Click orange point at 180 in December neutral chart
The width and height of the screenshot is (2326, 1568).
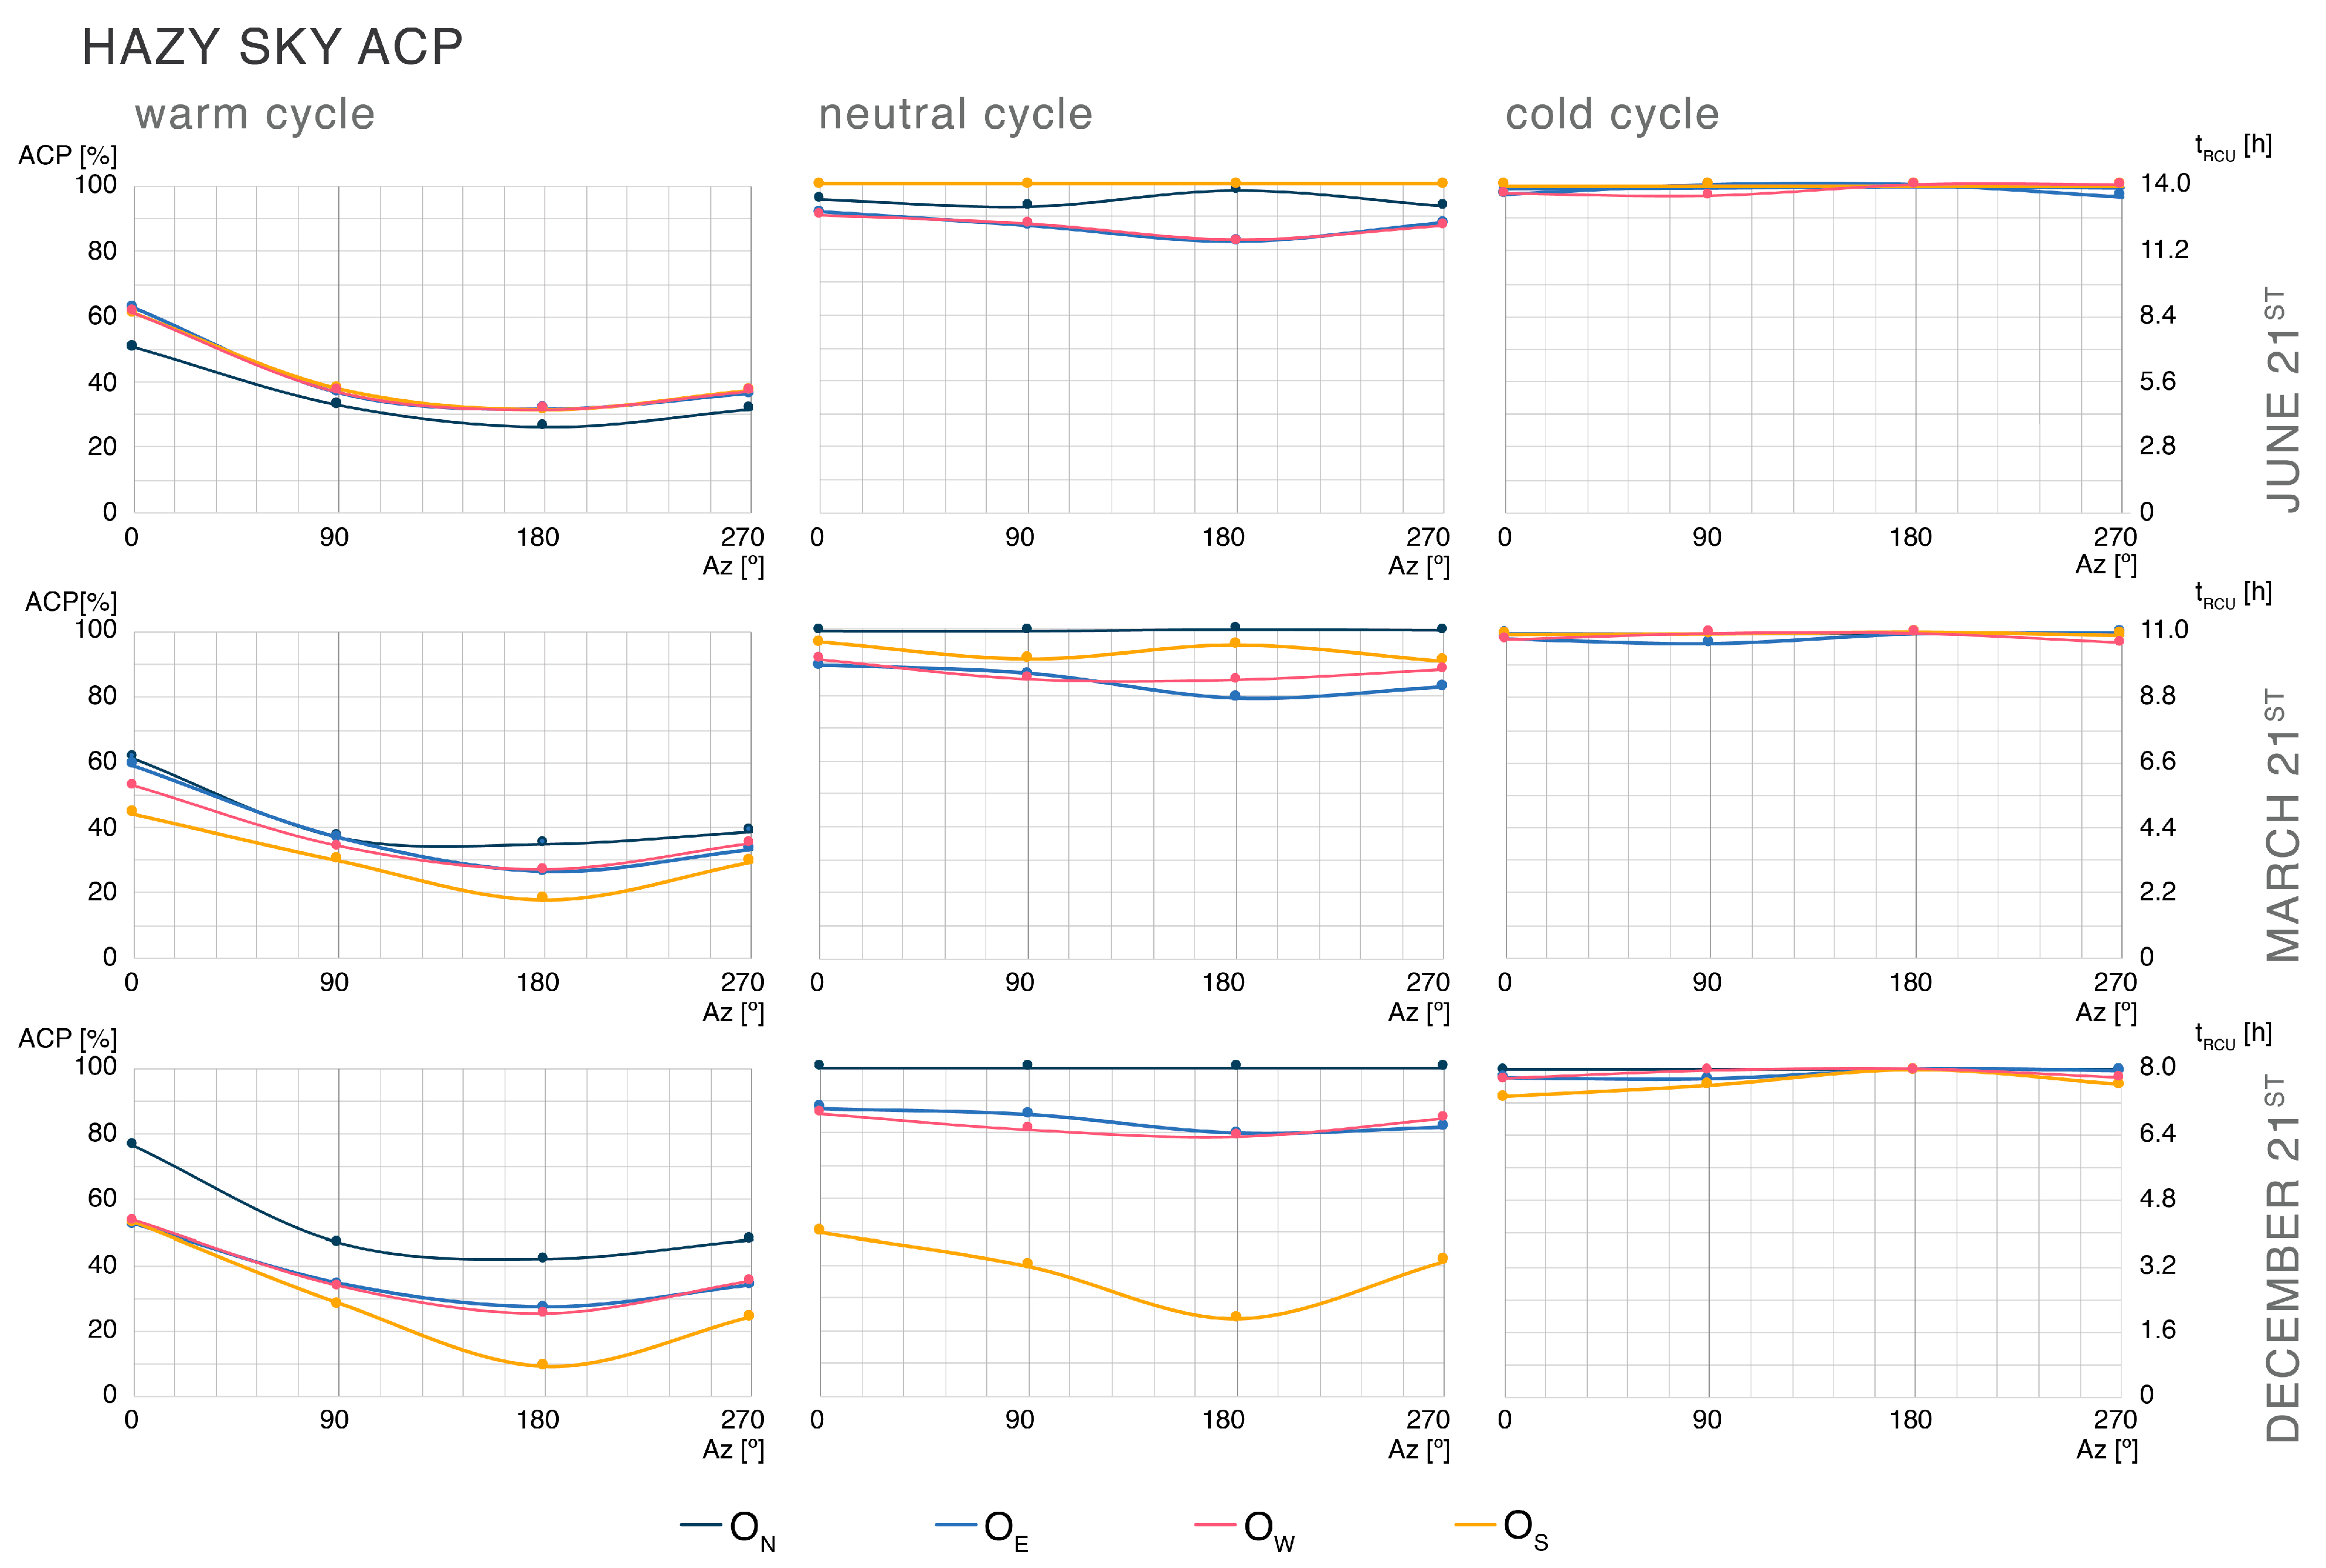(1236, 1317)
